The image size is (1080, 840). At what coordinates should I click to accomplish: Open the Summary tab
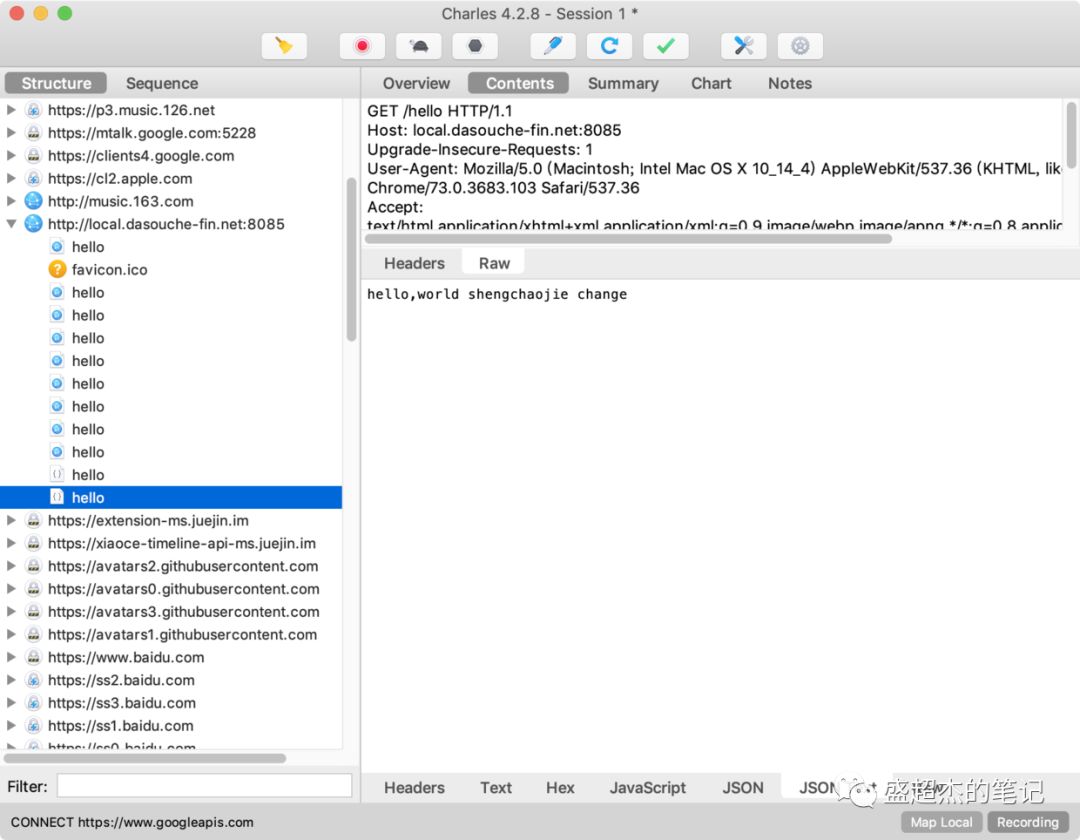pyautogui.click(x=623, y=83)
